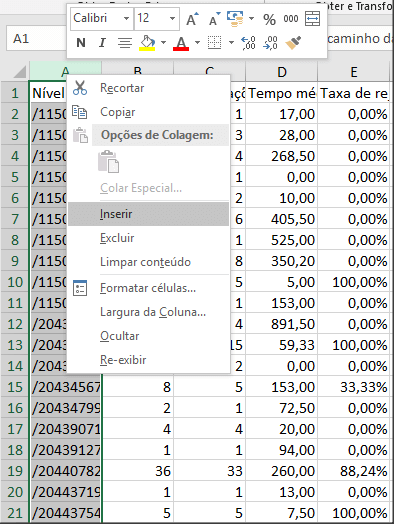Click cell with value 36

pyautogui.click(x=138, y=471)
